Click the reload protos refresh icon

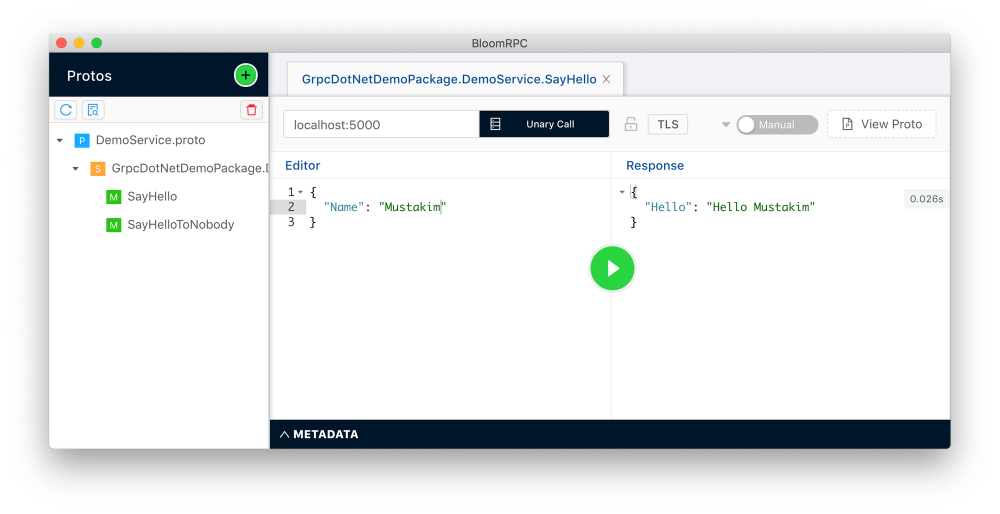pos(66,110)
